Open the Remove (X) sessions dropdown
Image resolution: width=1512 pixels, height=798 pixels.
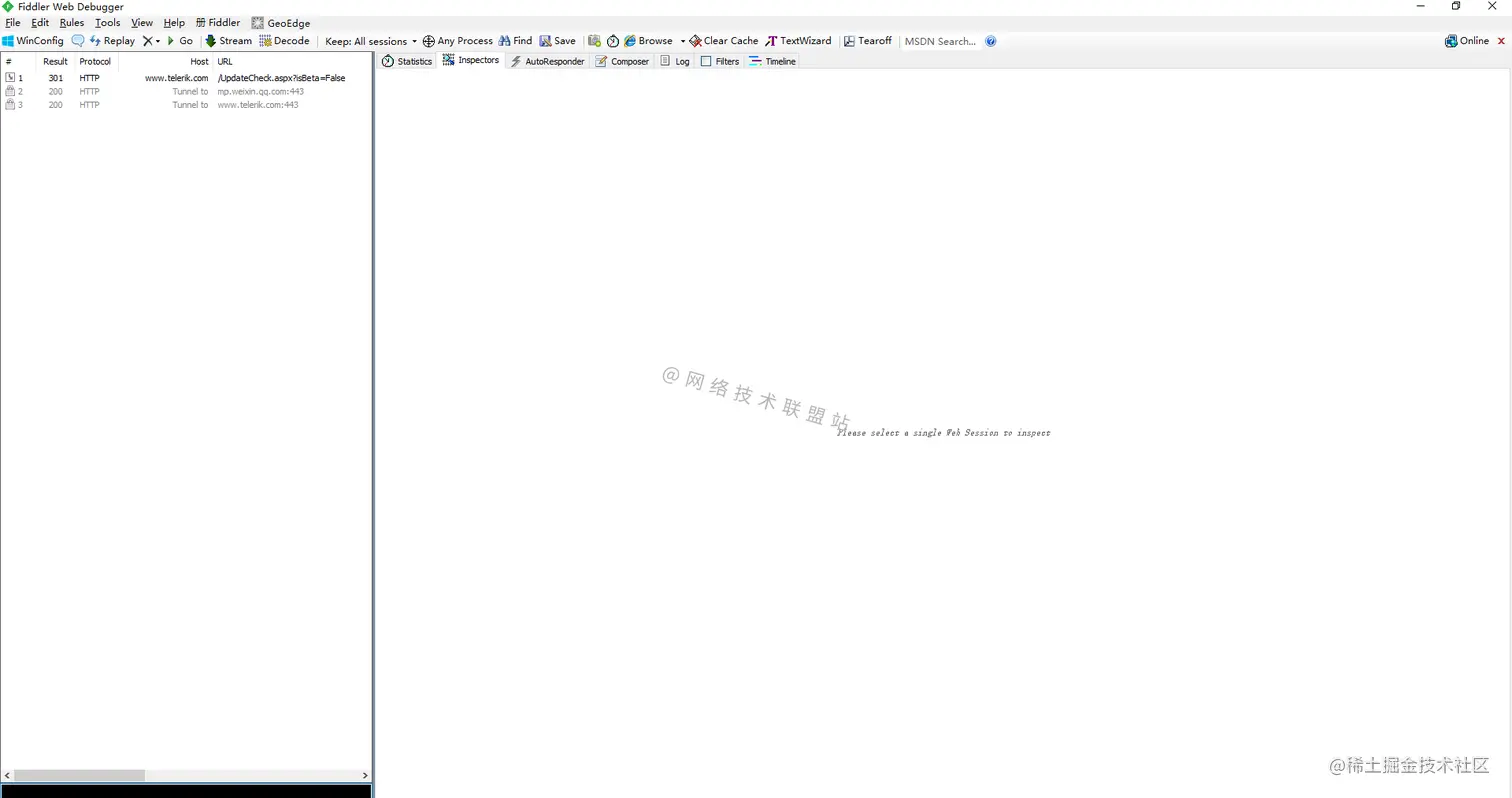(151, 41)
